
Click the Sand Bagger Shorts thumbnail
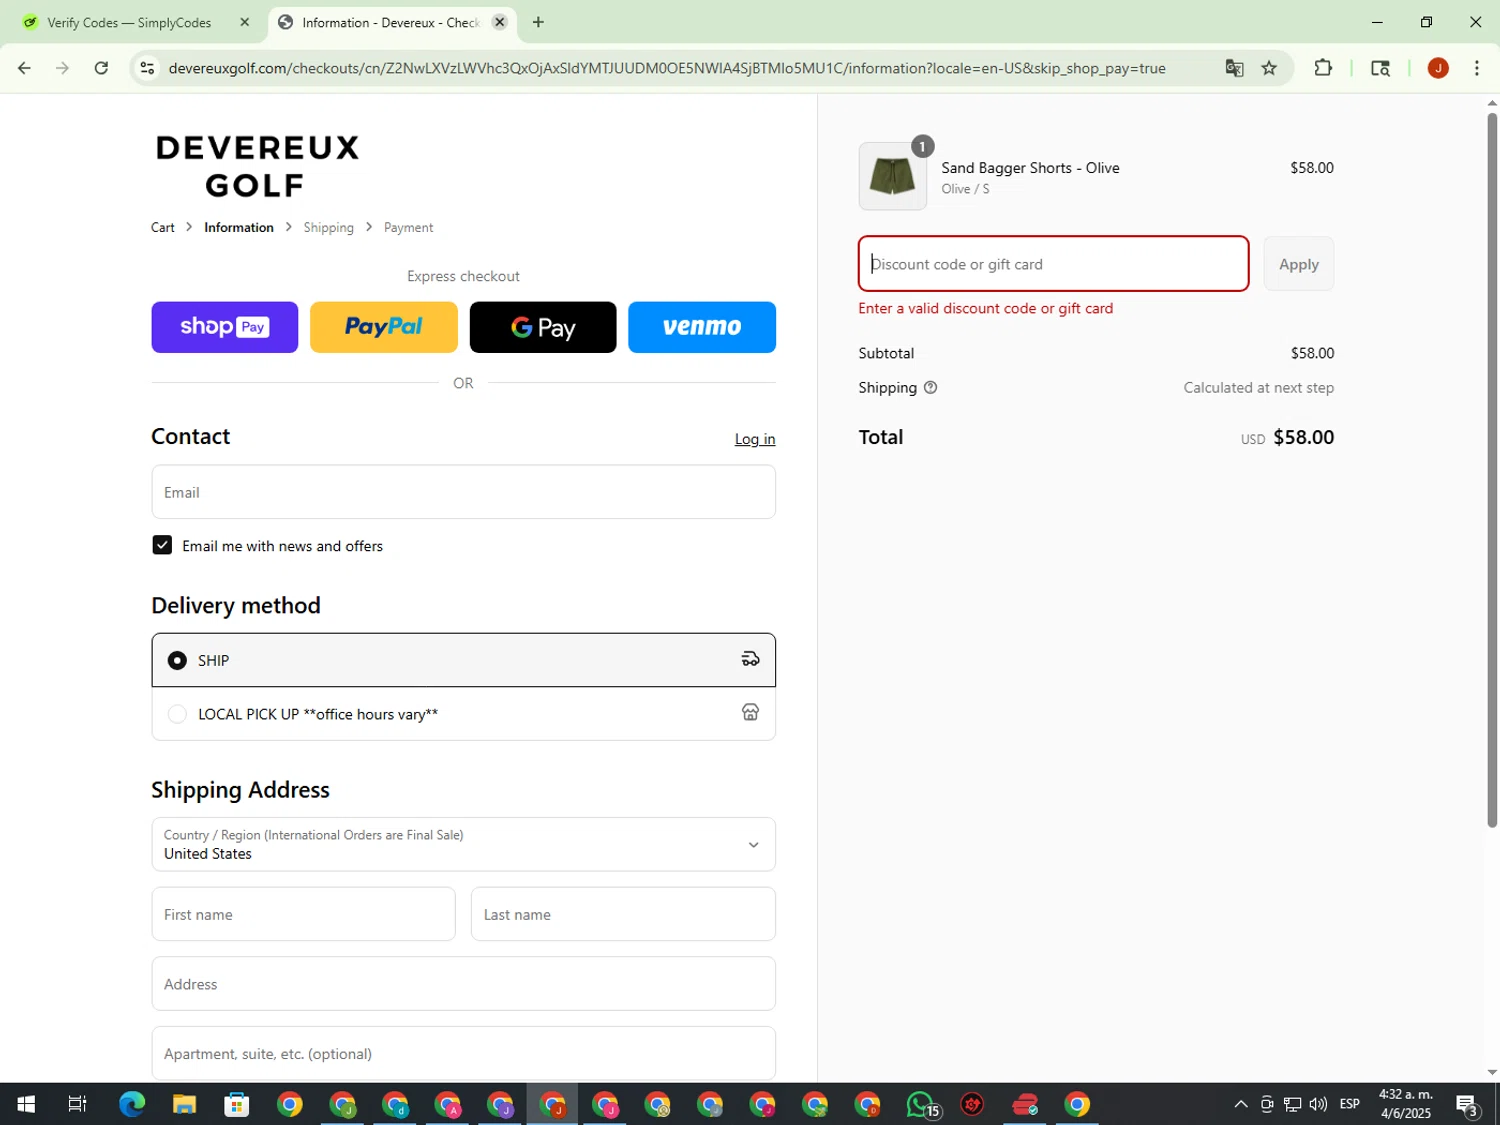tap(893, 177)
